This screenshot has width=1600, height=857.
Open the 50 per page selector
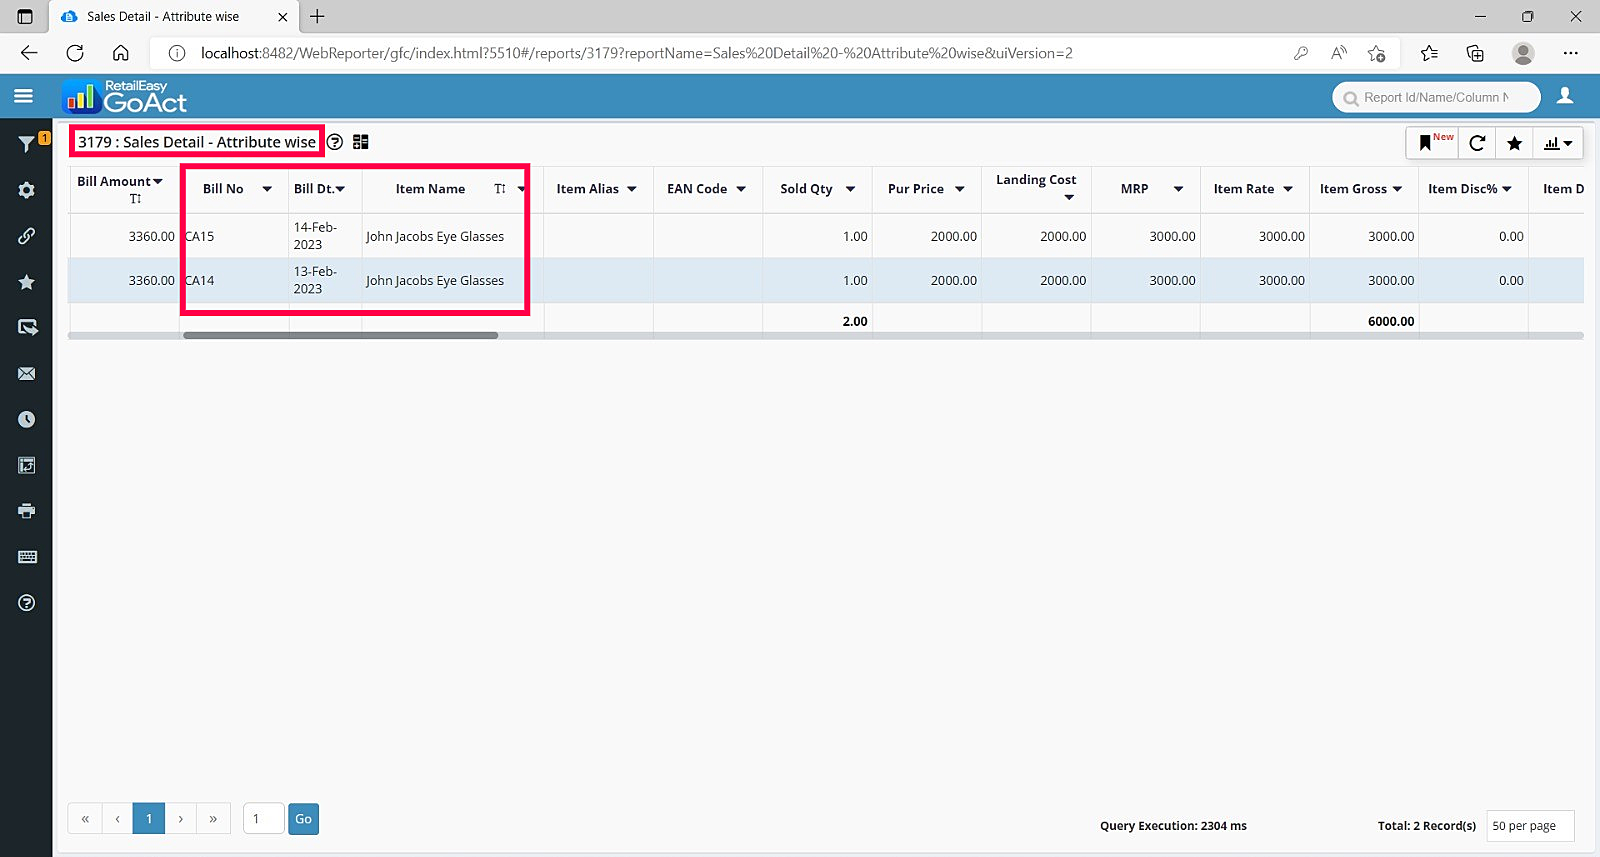pyautogui.click(x=1530, y=826)
